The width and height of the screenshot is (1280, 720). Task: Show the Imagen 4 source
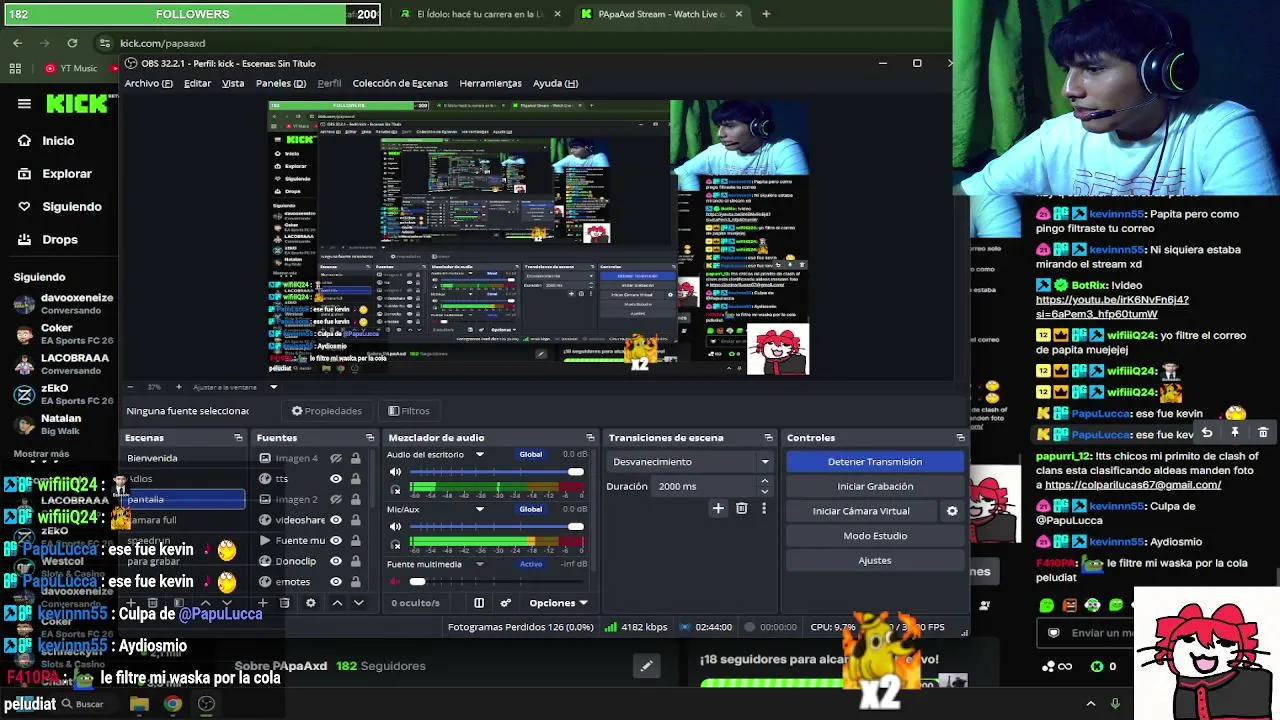click(336, 458)
